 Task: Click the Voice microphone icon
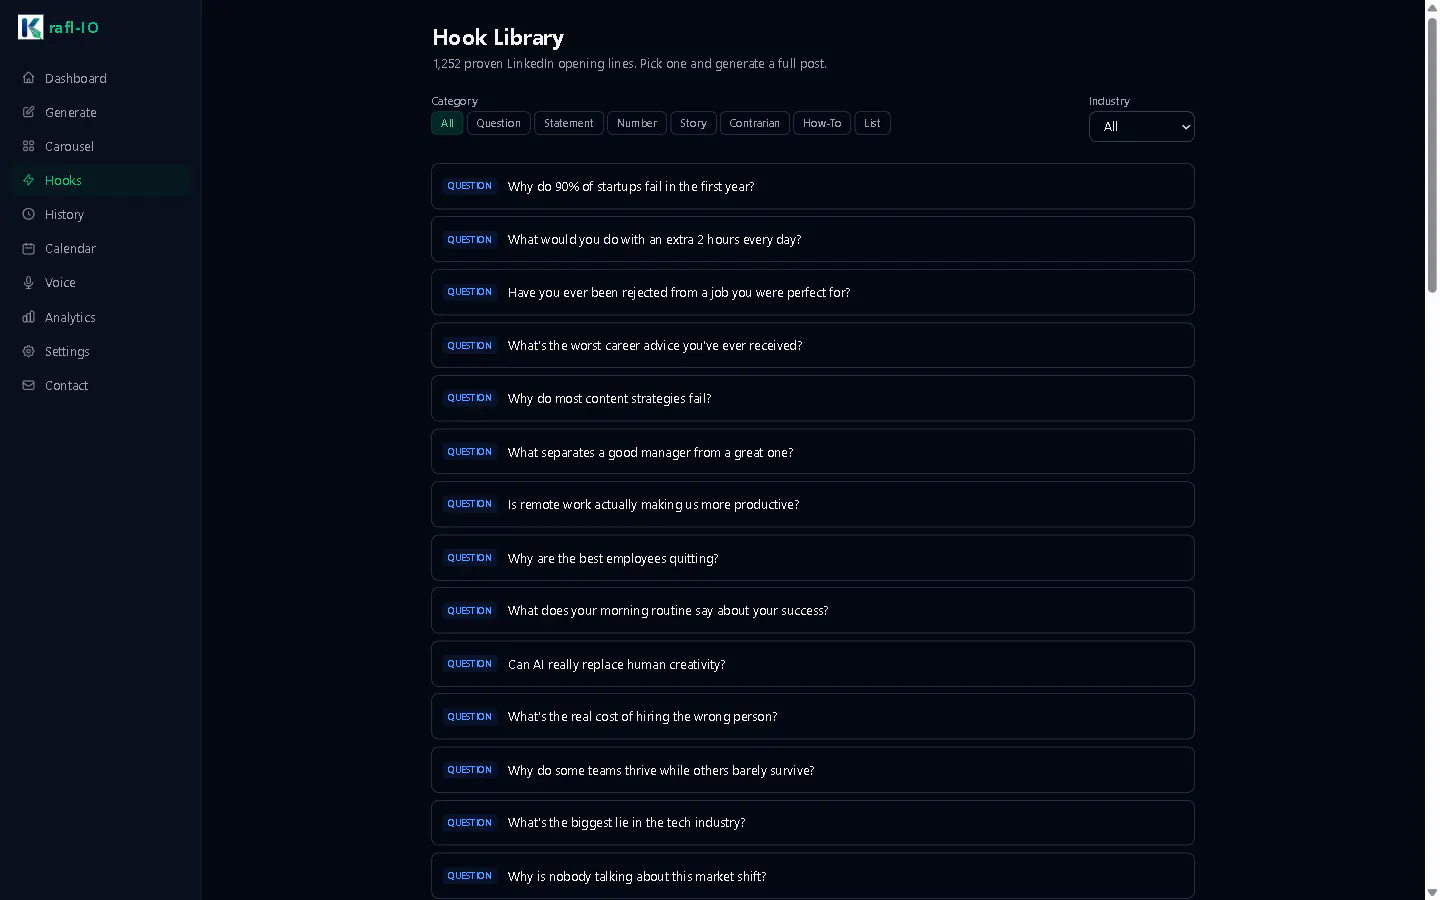pyautogui.click(x=29, y=283)
